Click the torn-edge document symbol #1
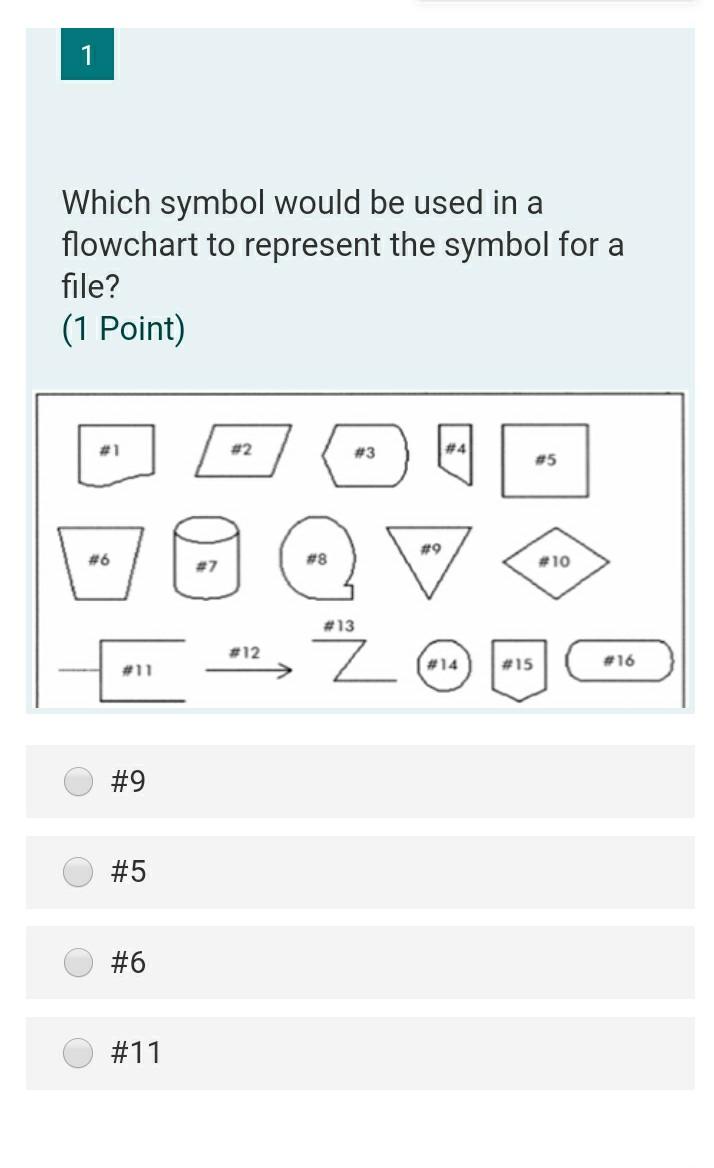The height and width of the screenshot is (1168, 714). (113, 452)
